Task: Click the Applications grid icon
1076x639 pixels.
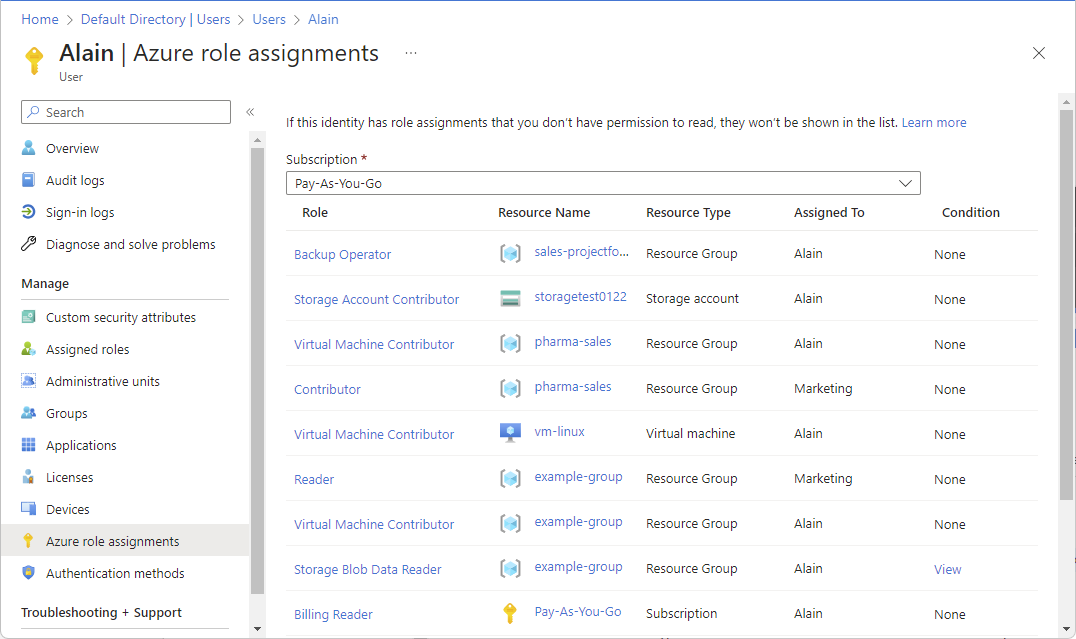Action: pyautogui.click(x=29, y=445)
